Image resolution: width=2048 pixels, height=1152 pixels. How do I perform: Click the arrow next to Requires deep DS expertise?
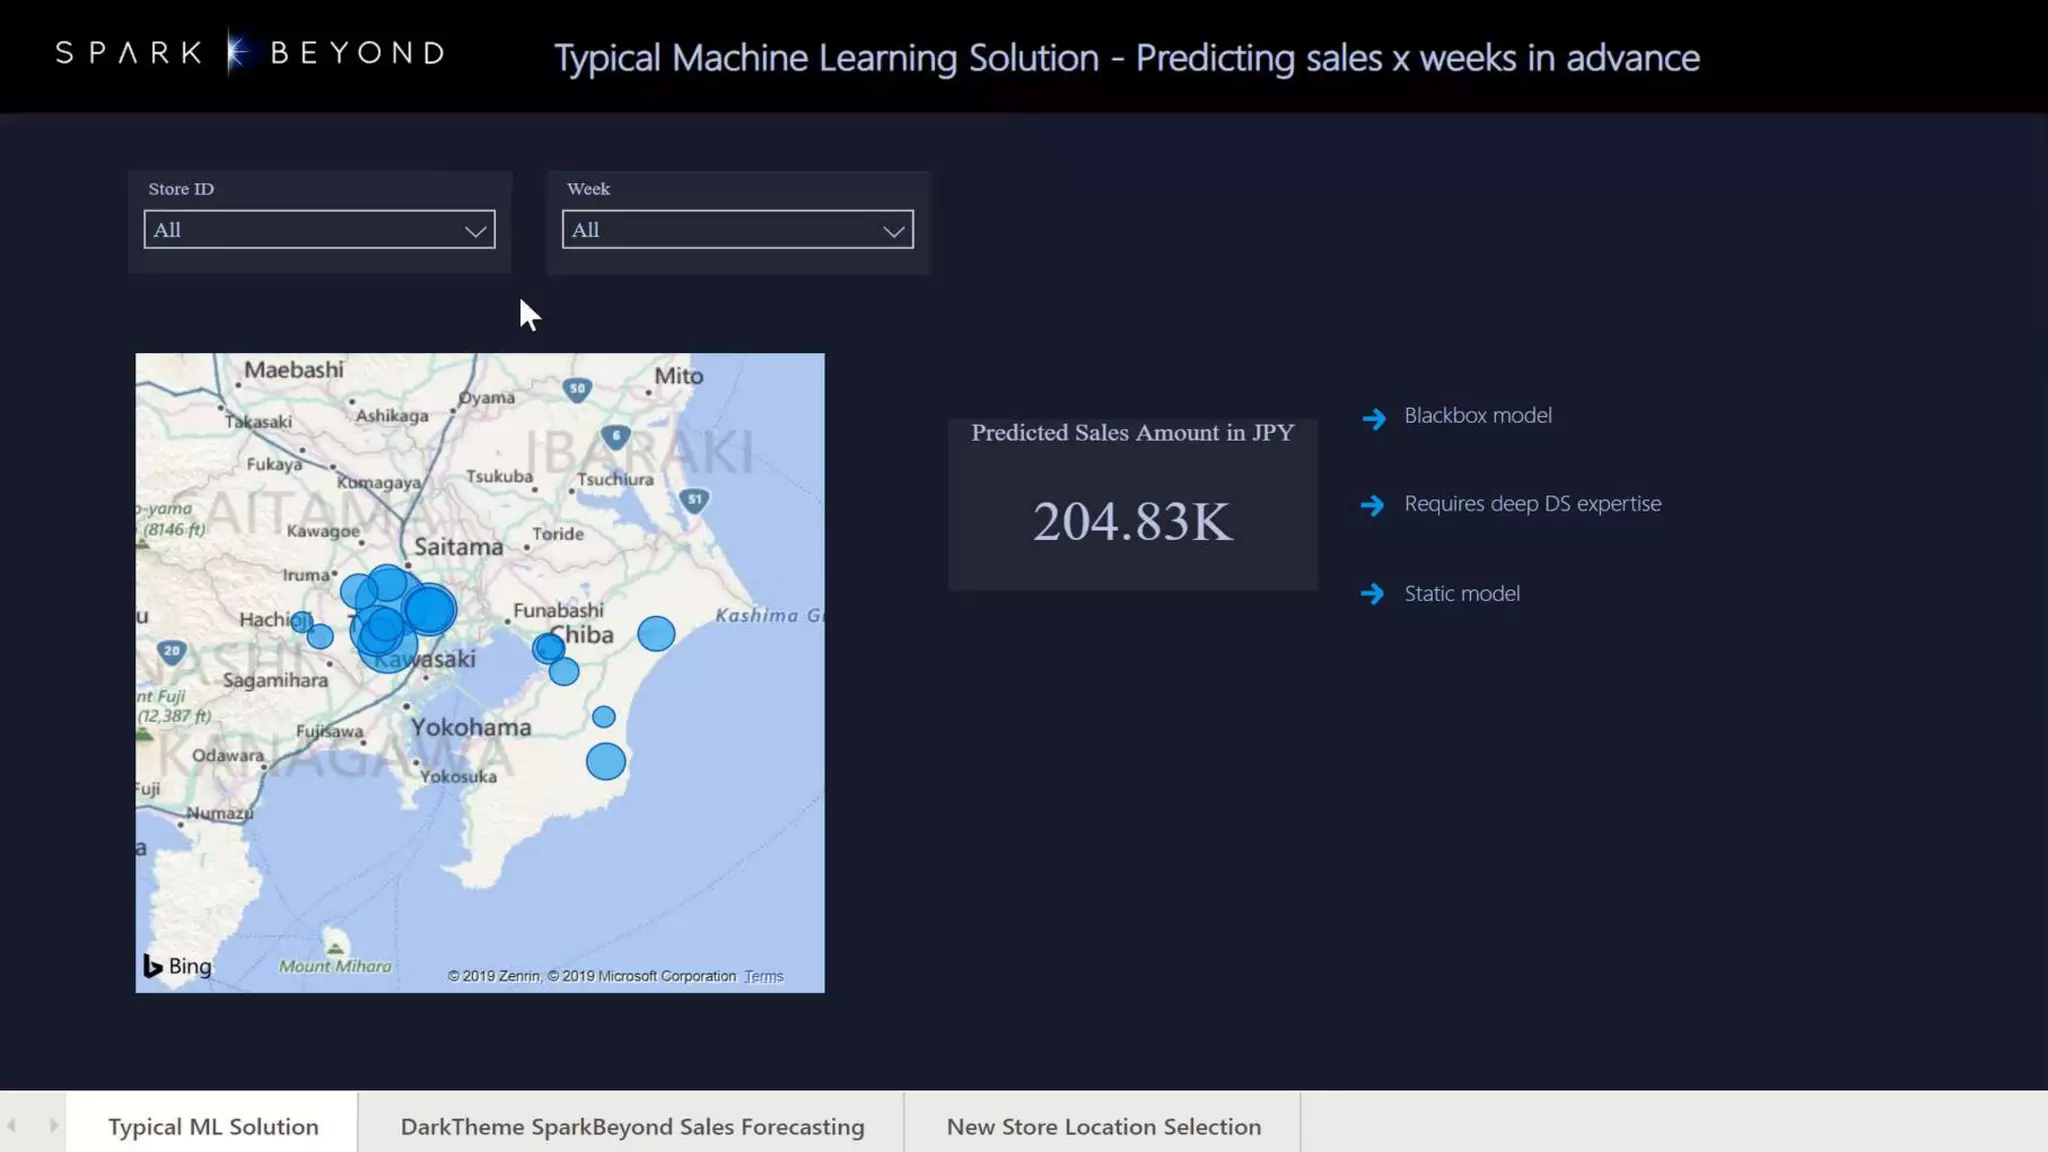click(x=1373, y=506)
